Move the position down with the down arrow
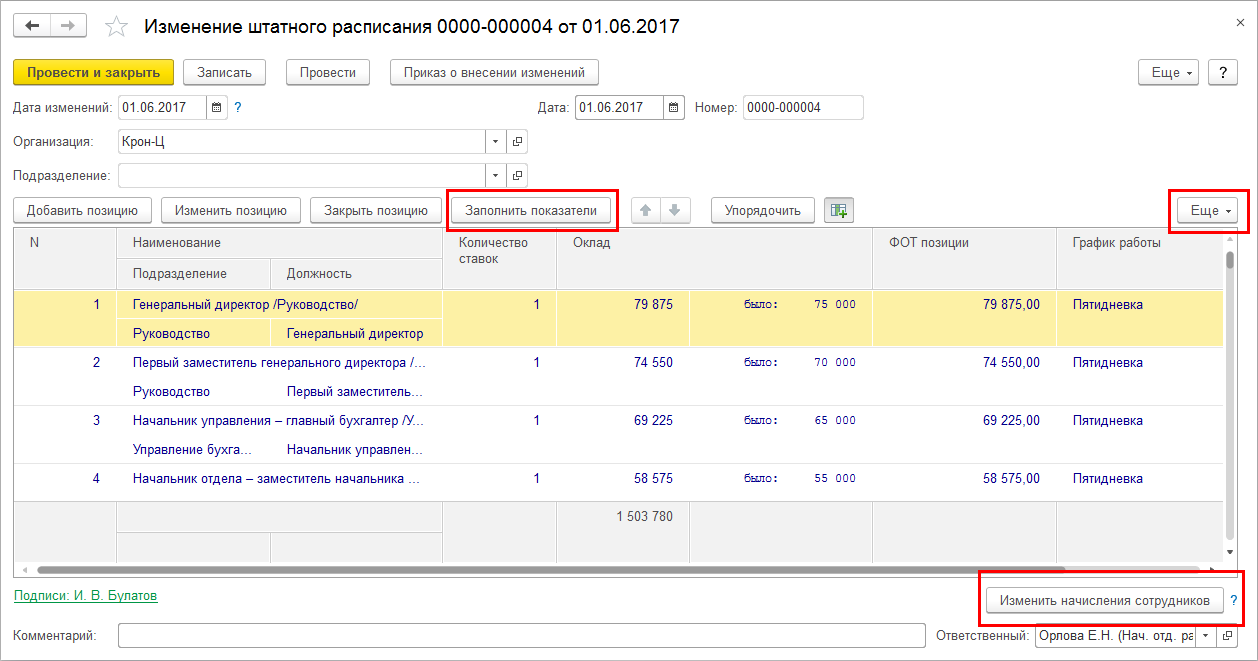The image size is (1258, 661). pyautogui.click(x=675, y=210)
